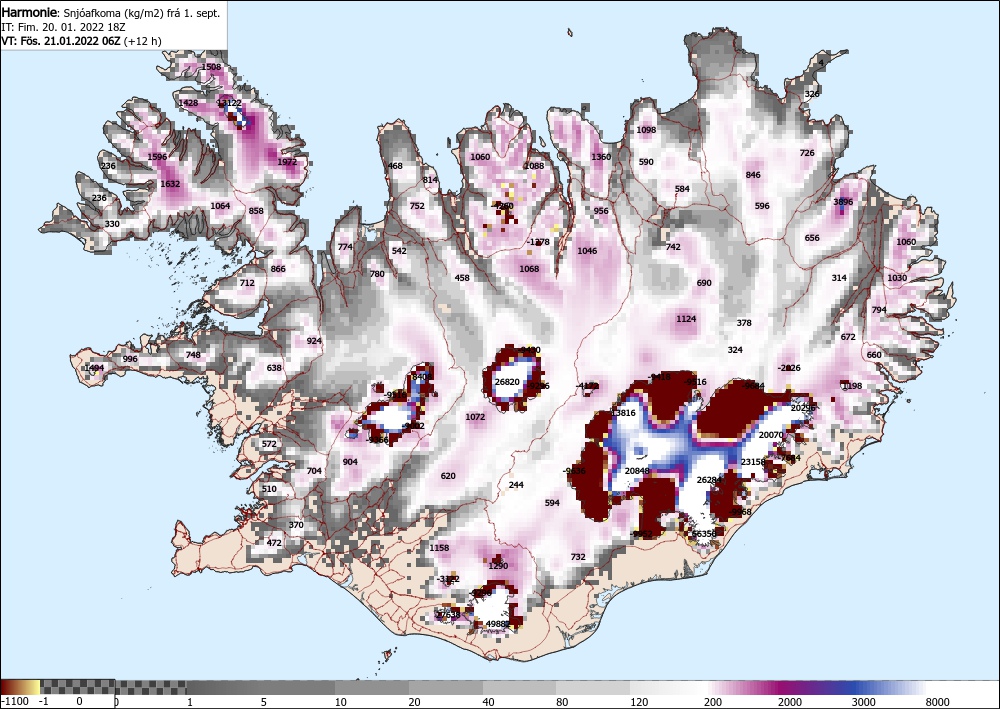Click the map value 23158
The image size is (1000, 709).
pos(753,462)
